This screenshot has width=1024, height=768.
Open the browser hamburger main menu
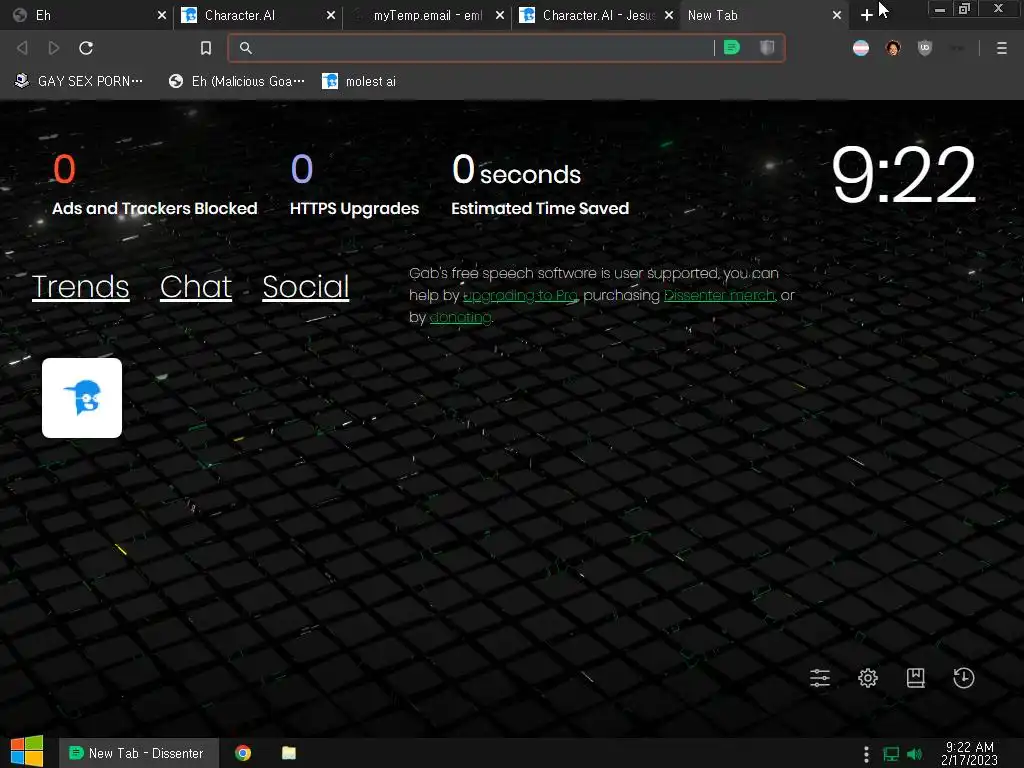point(1001,48)
